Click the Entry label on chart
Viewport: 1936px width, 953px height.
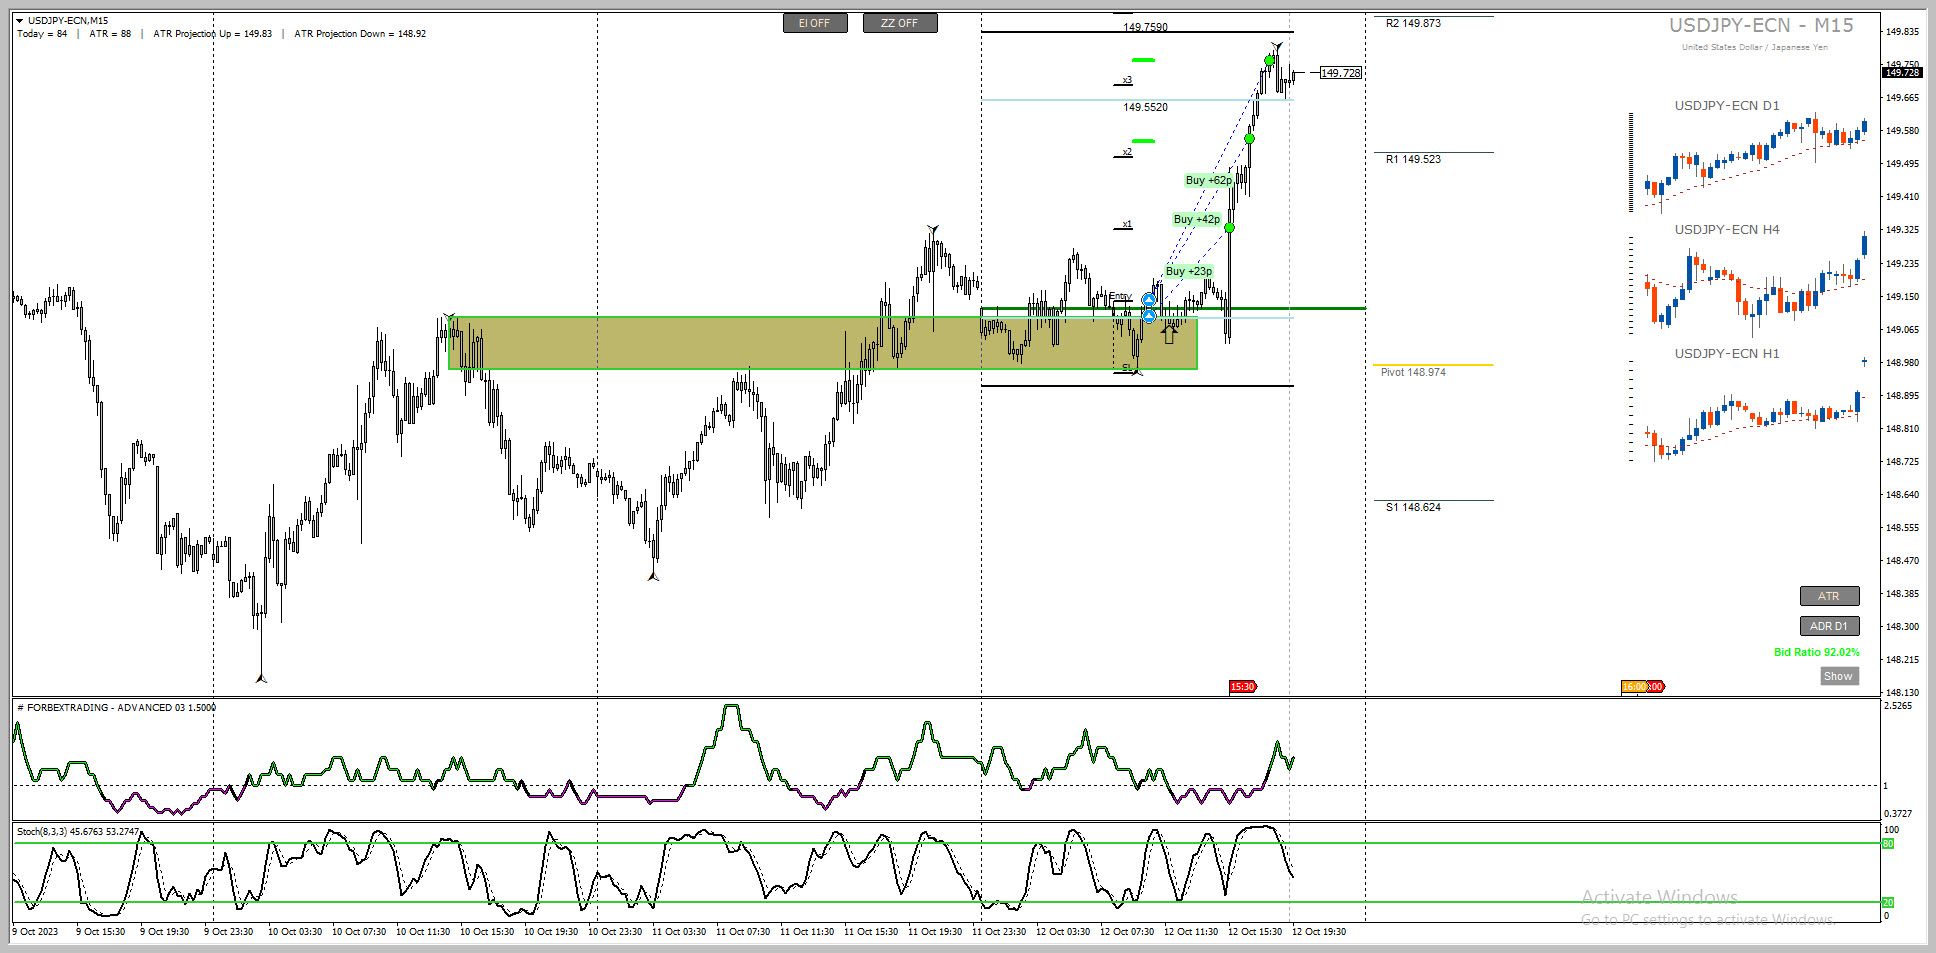tap(1120, 296)
